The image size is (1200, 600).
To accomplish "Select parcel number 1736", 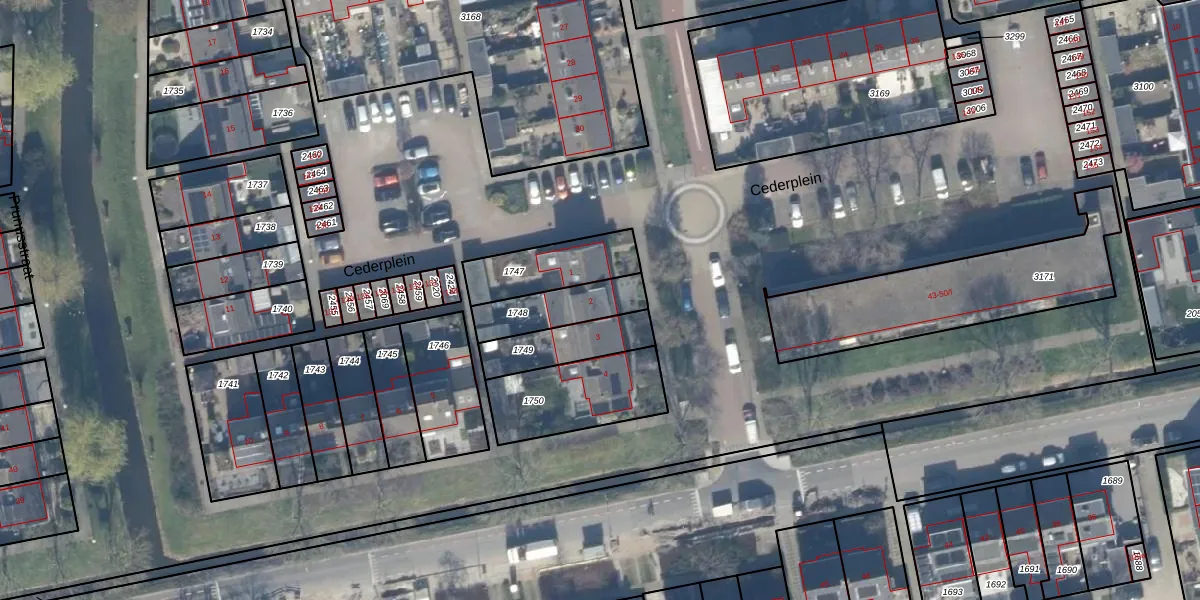I will [283, 113].
